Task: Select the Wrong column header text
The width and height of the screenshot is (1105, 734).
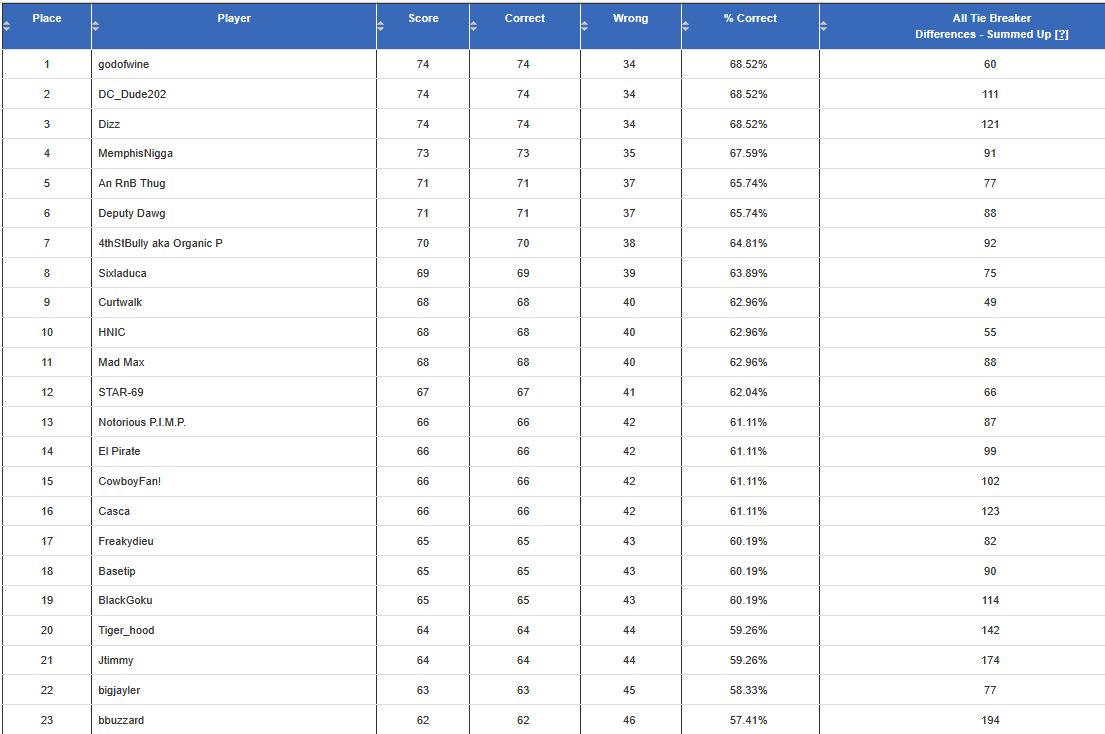Action: (x=630, y=18)
